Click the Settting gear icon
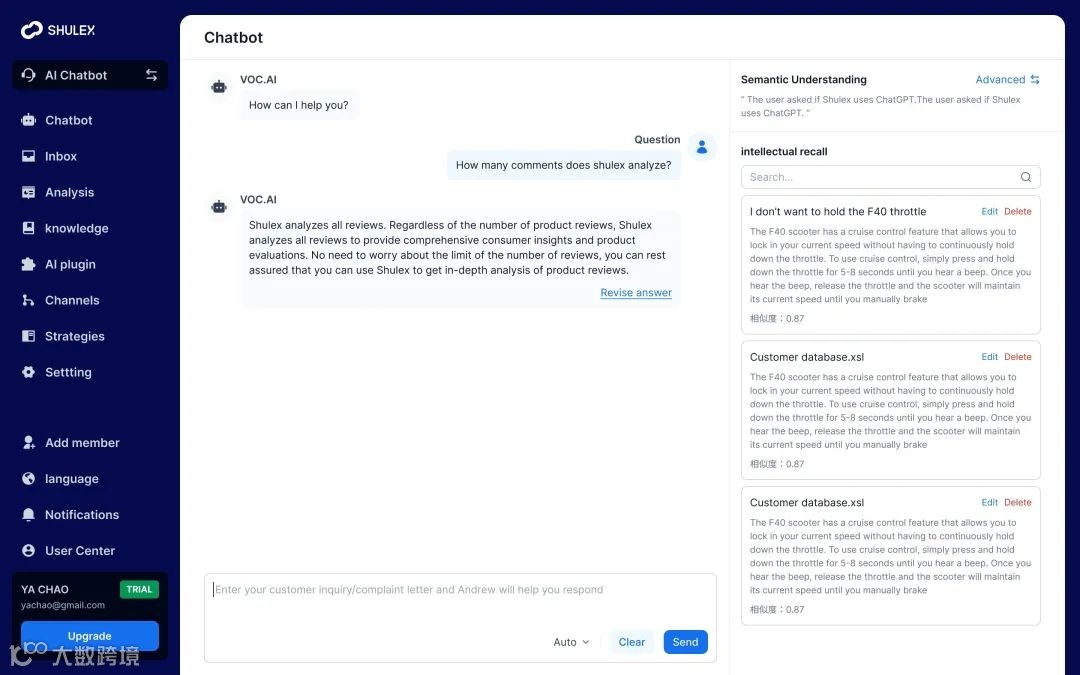The width and height of the screenshot is (1080, 675). [28, 372]
